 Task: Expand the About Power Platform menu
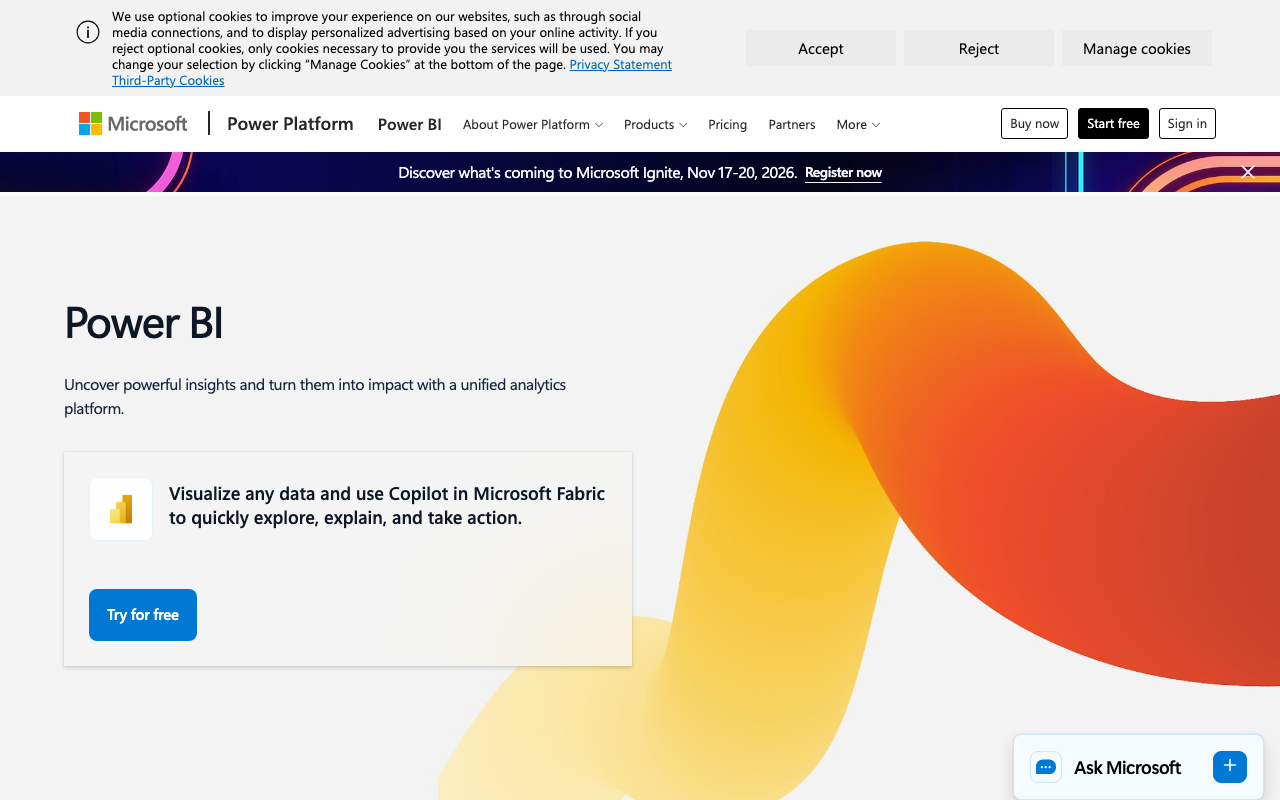point(533,124)
